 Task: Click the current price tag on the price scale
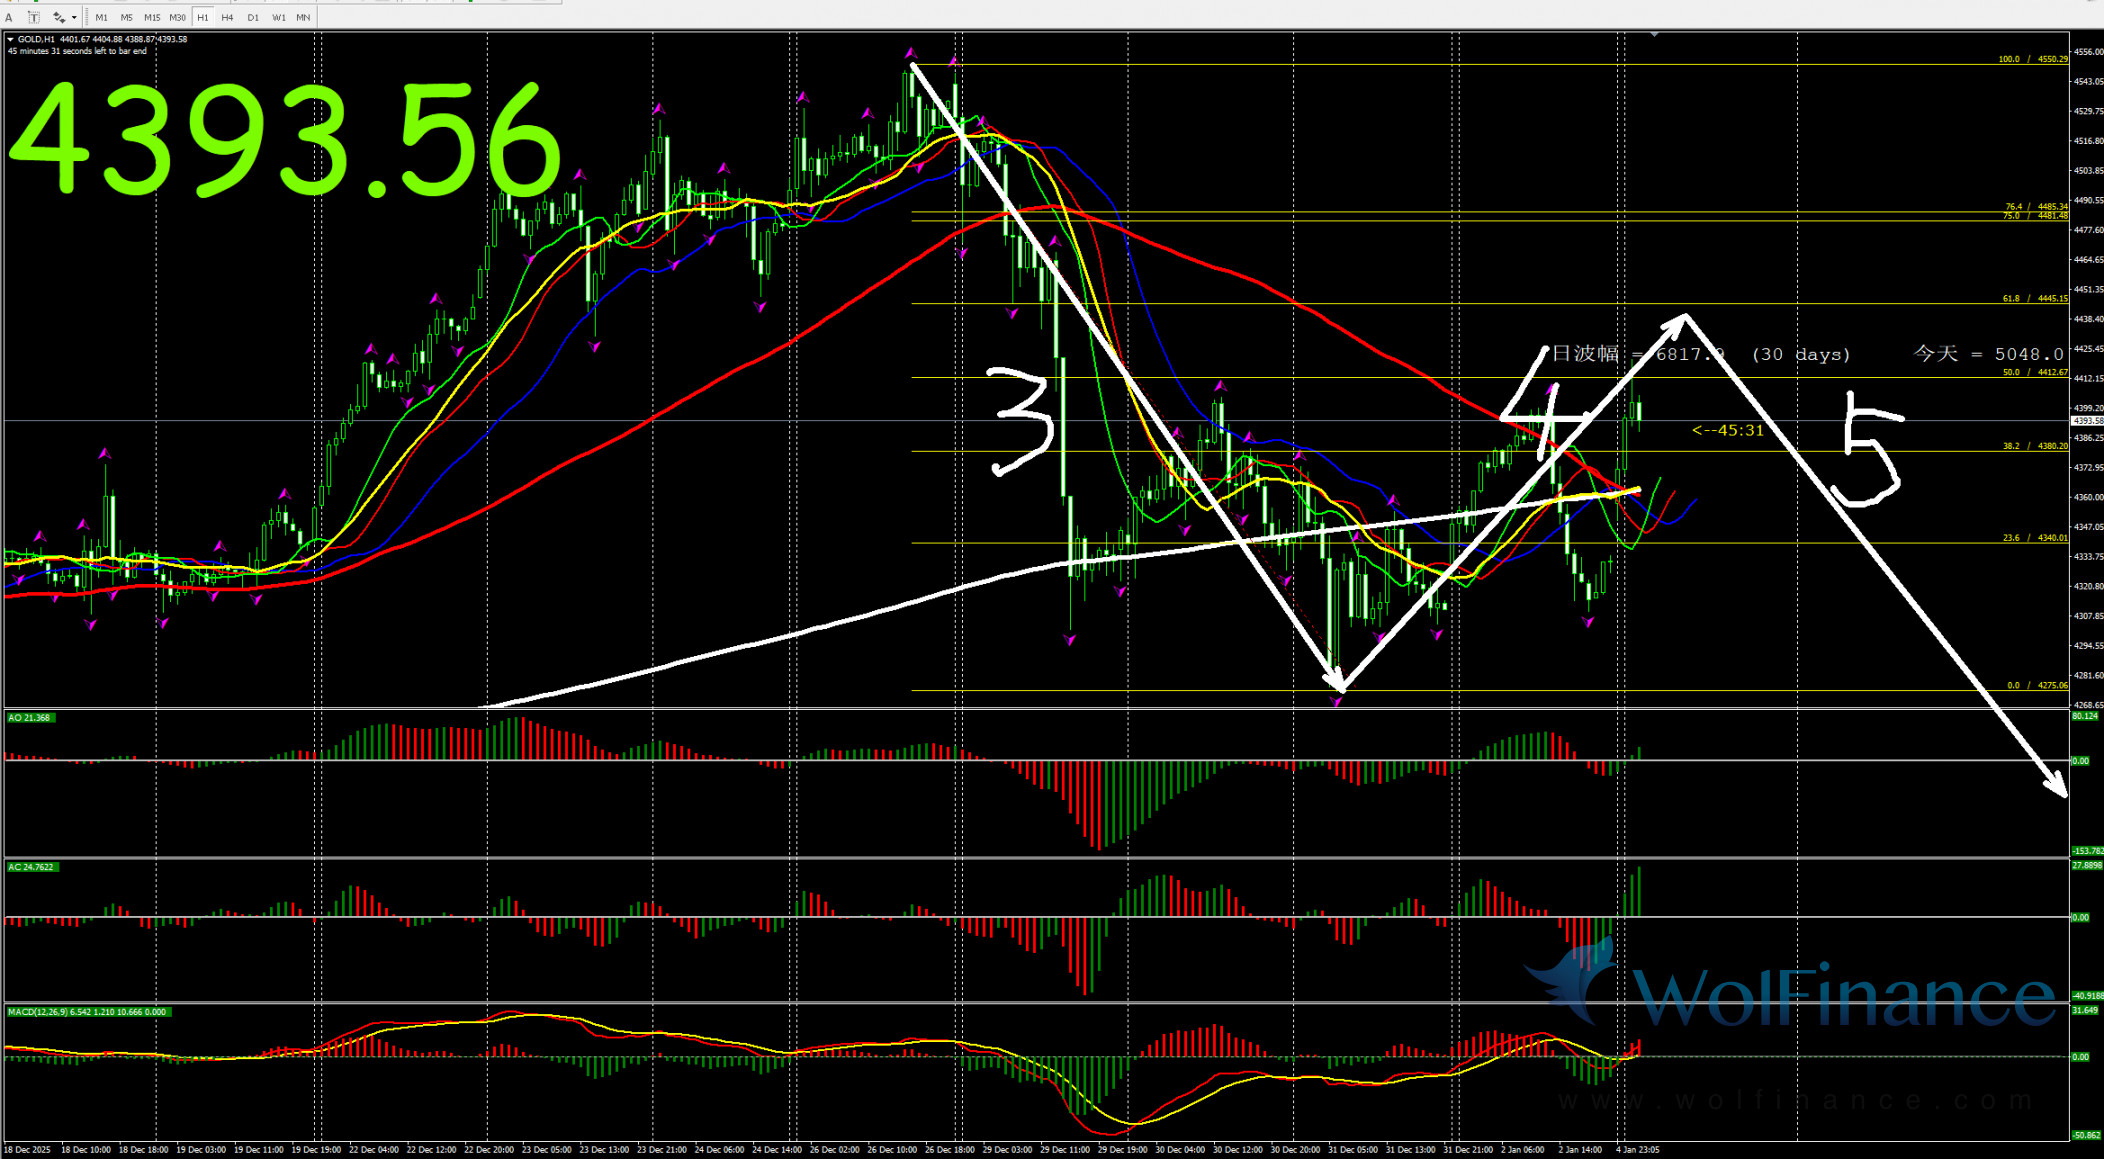click(x=2086, y=421)
